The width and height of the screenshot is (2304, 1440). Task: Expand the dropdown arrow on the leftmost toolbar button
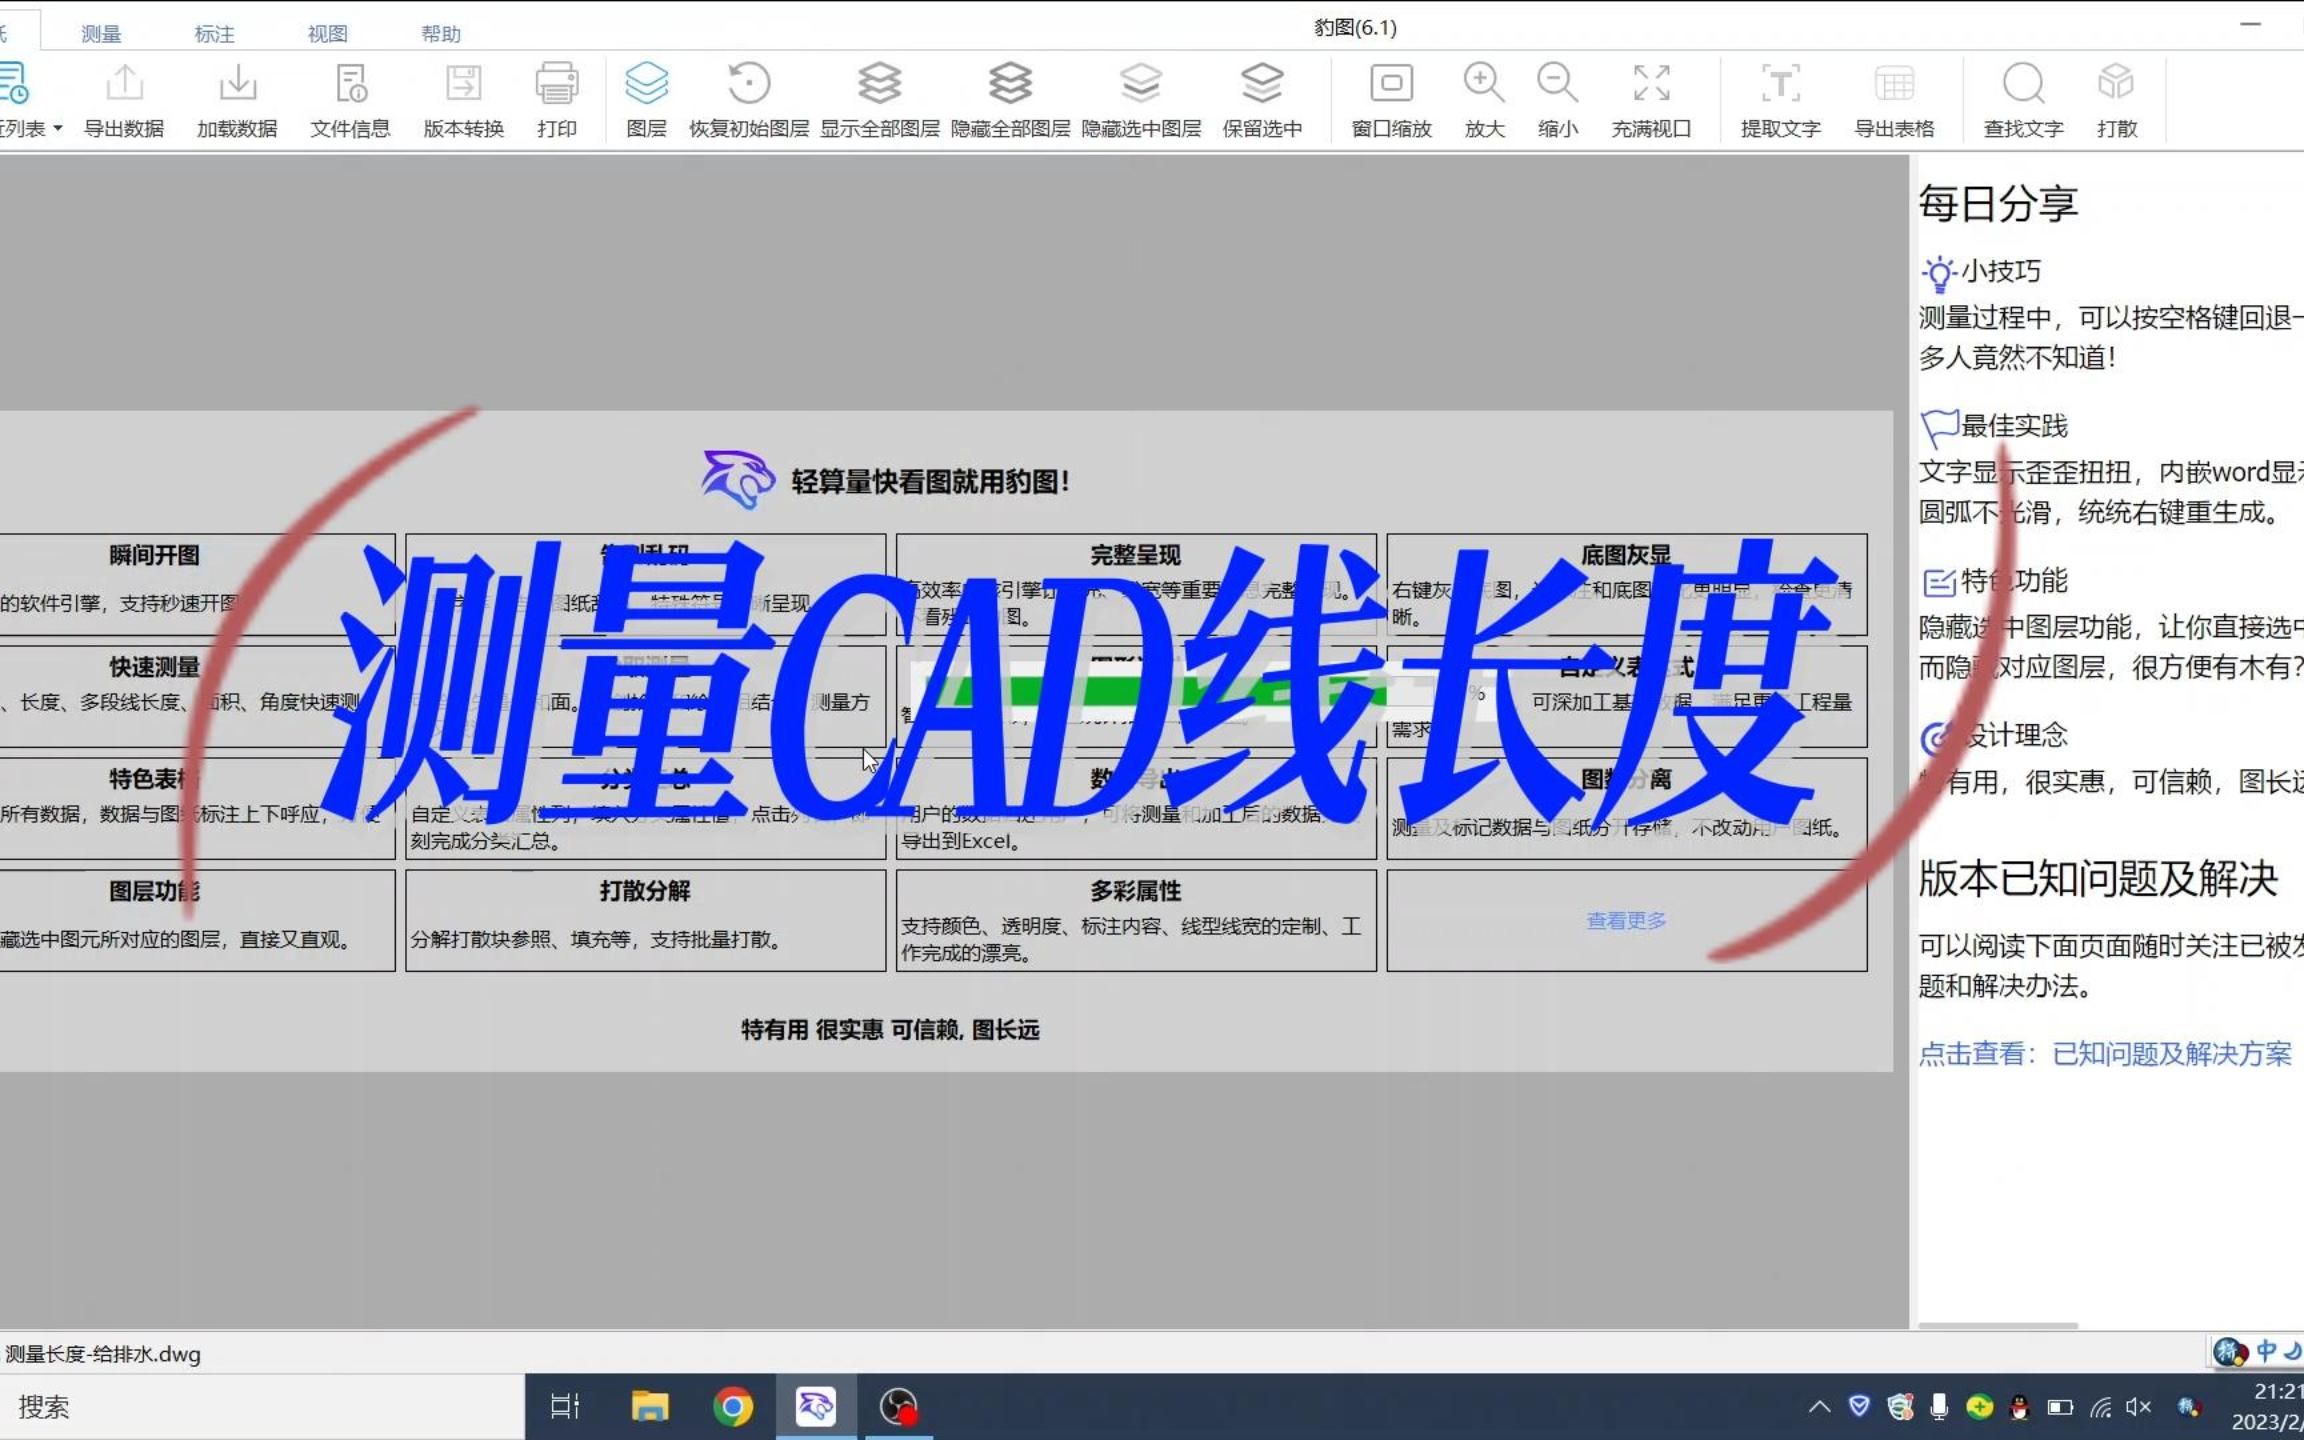tap(57, 128)
